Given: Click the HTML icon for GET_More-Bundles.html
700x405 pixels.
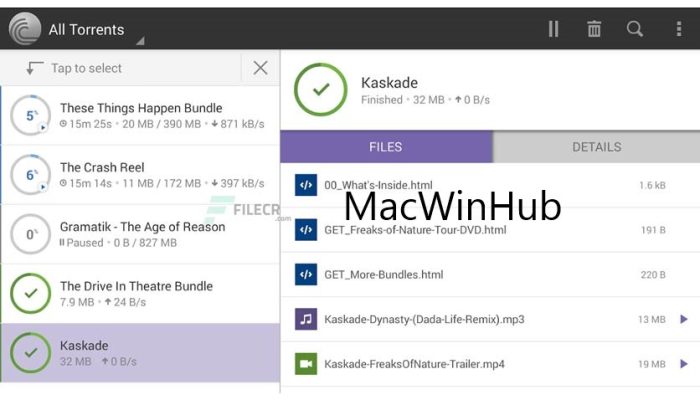Looking at the screenshot, I should (306, 274).
